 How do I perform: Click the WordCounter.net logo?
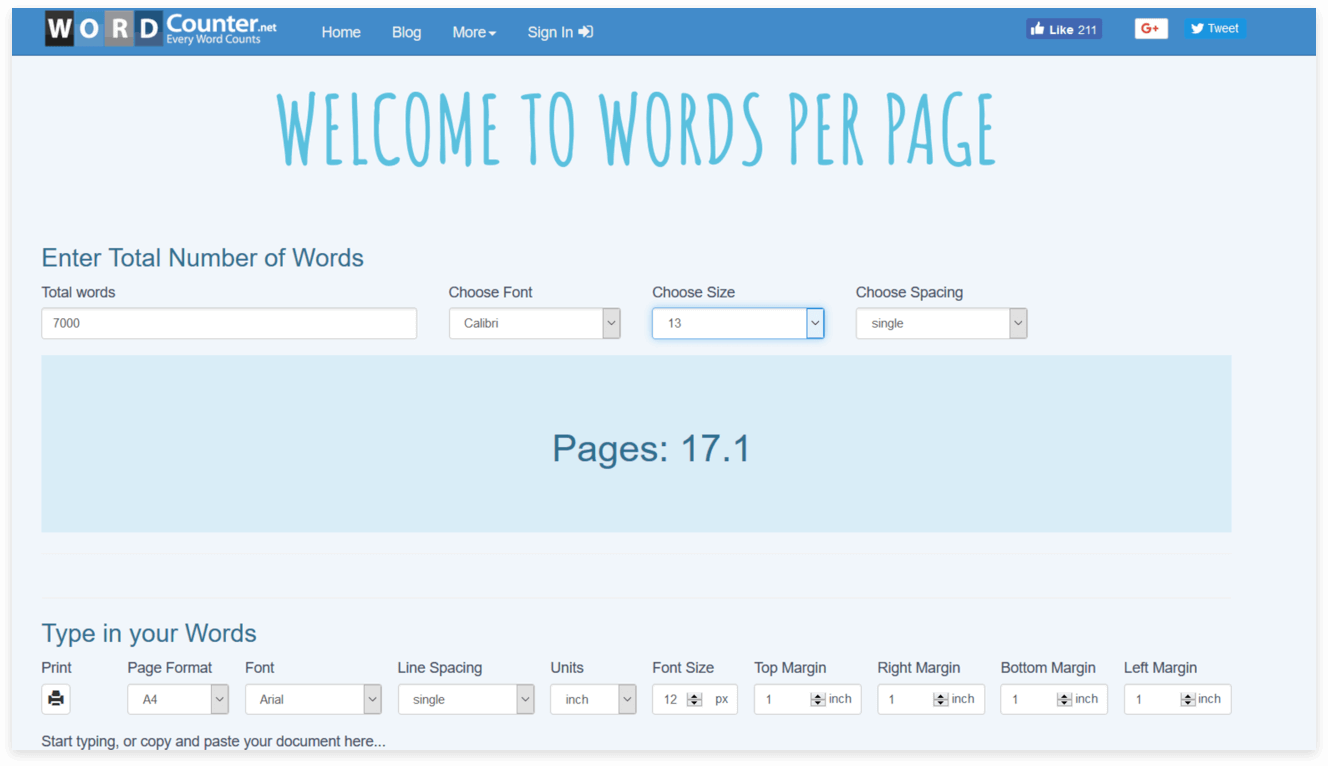tap(160, 29)
